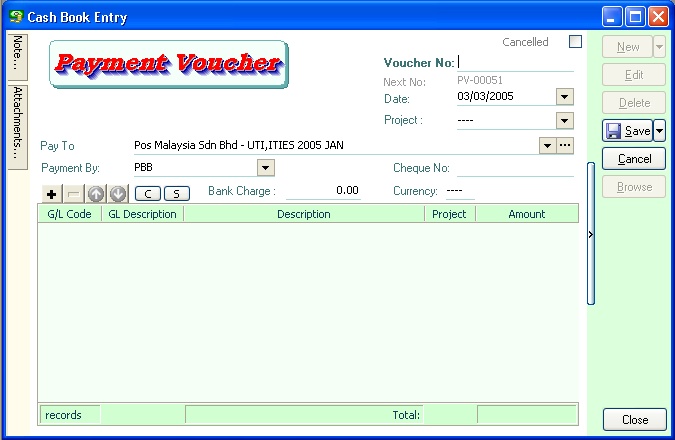Open the Note side tab

coord(18,56)
